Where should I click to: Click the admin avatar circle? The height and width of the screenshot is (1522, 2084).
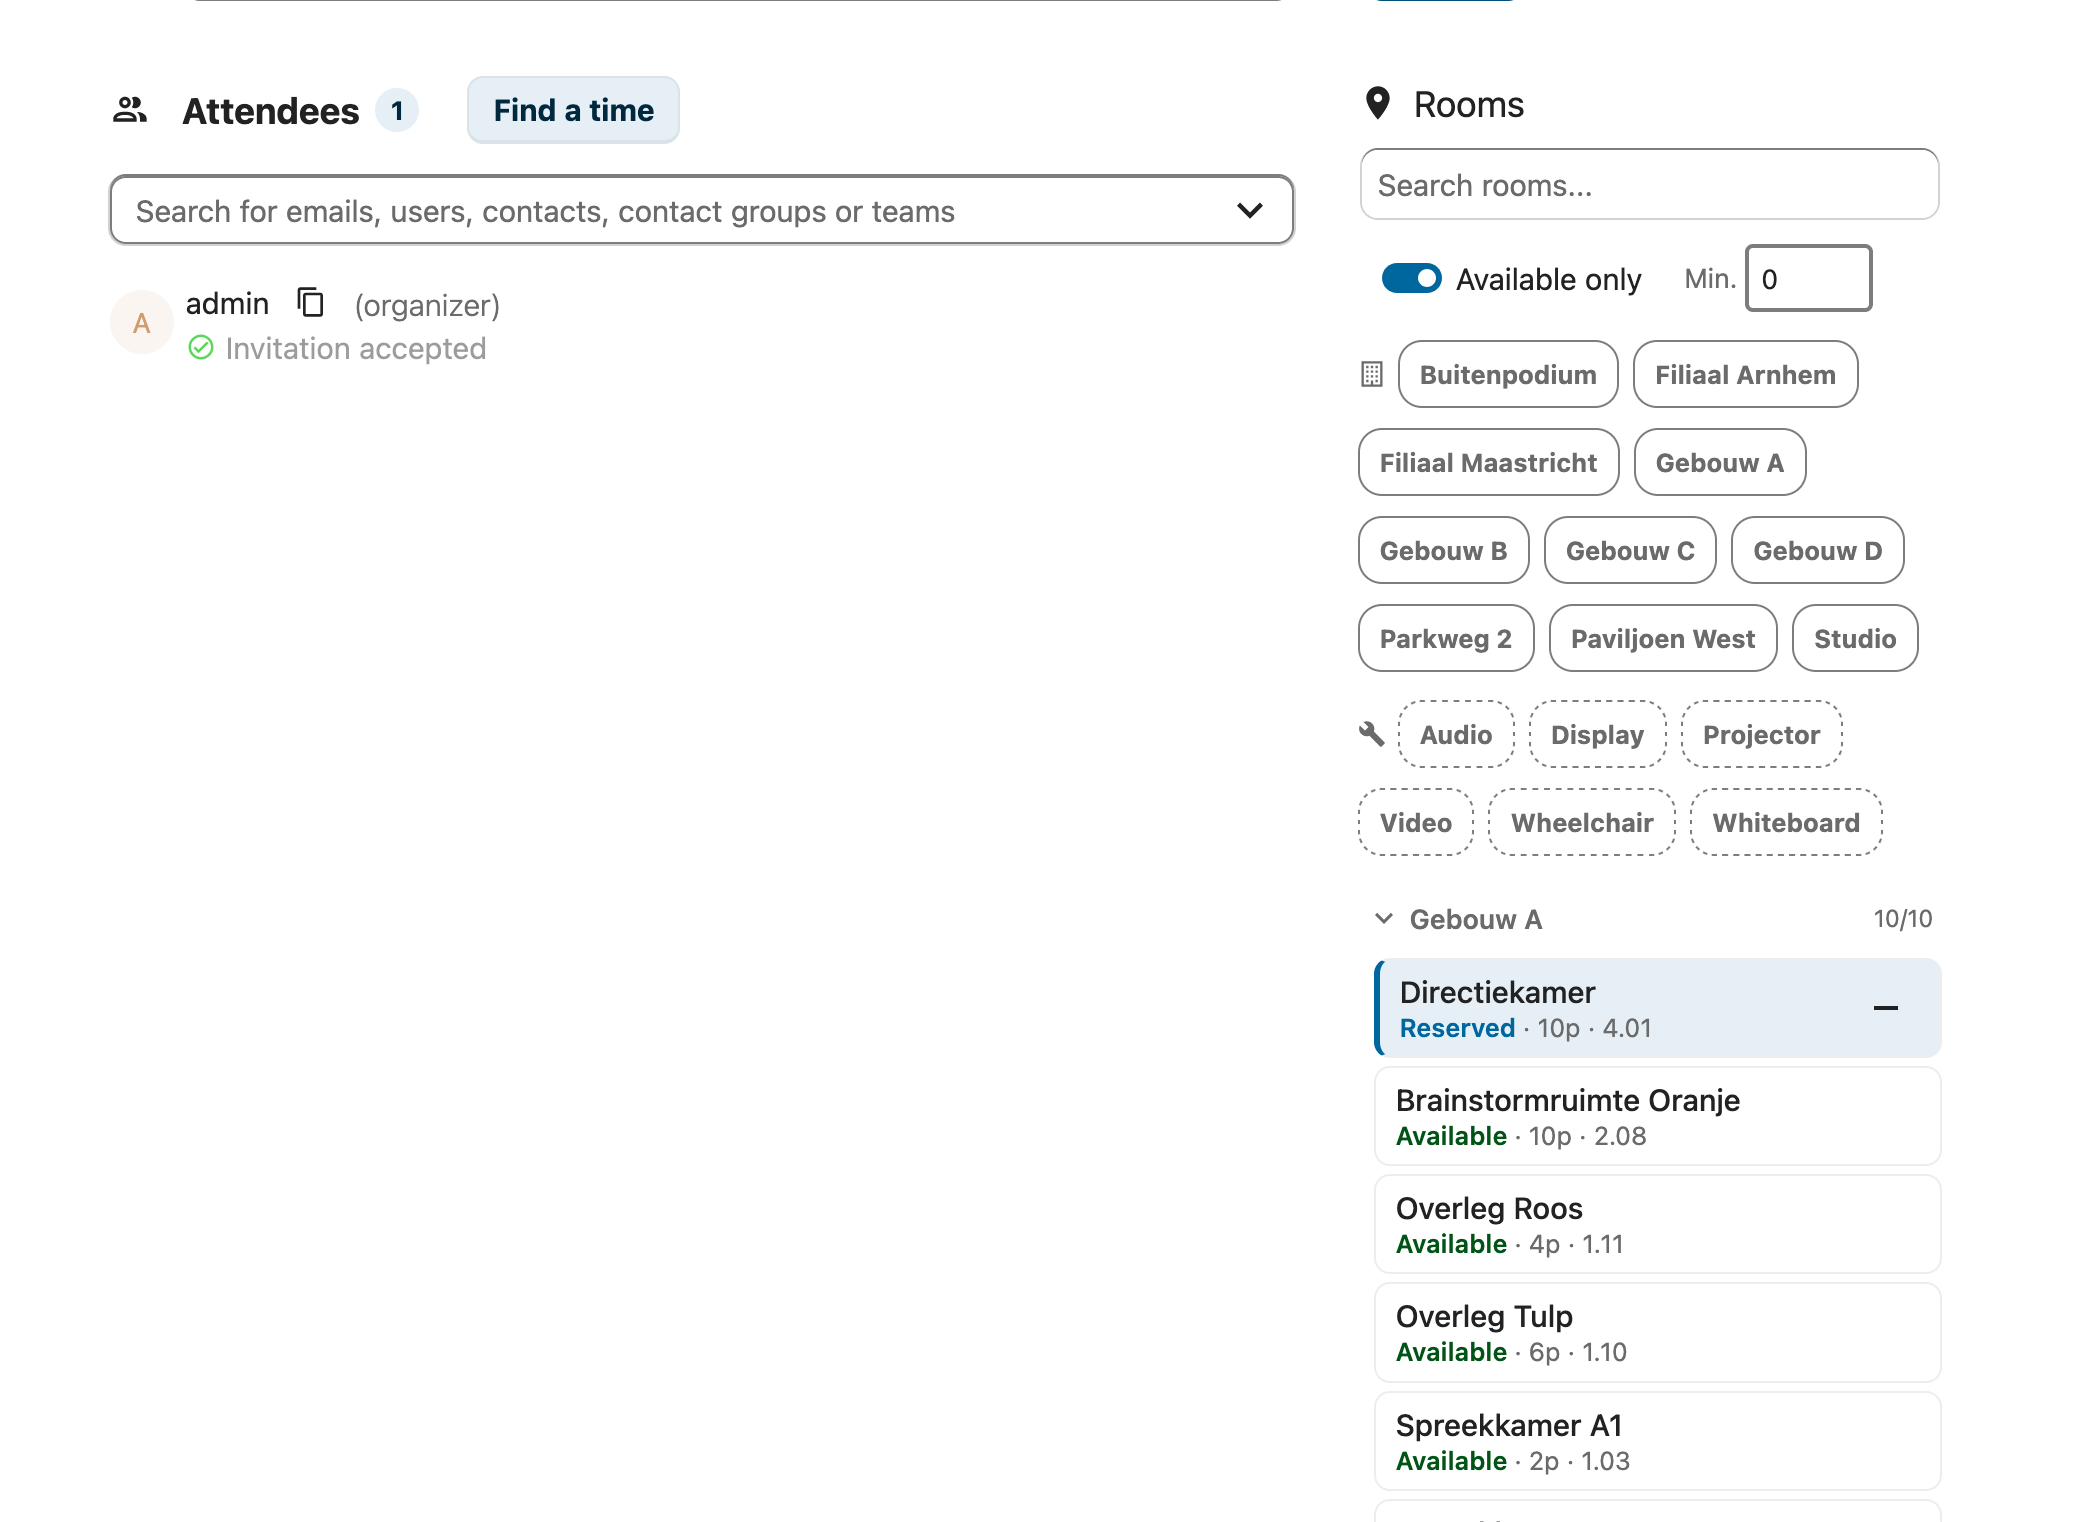[142, 323]
